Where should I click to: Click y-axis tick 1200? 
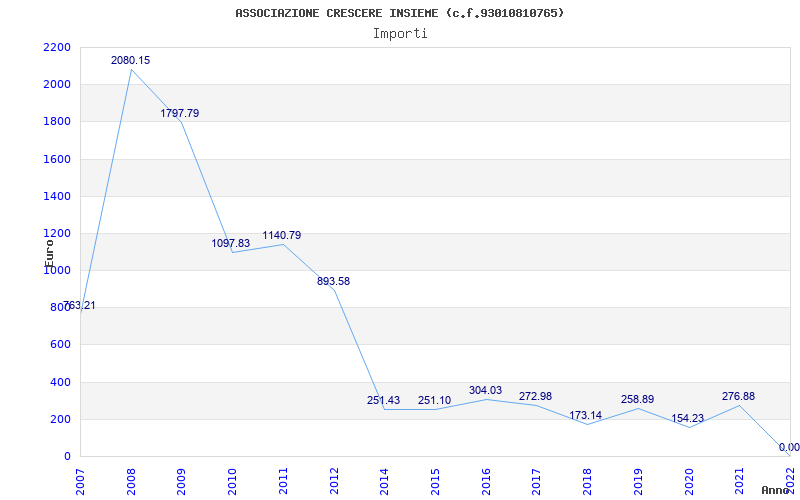pyautogui.click(x=58, y=234)
